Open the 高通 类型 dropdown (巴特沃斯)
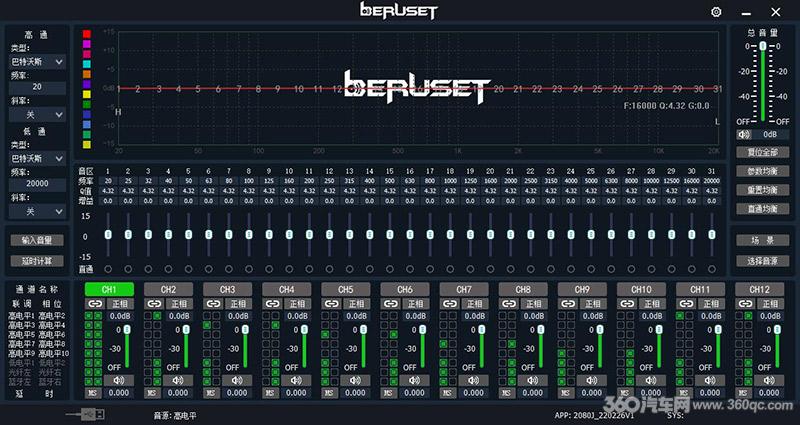This screenshot has width=800, height=425. [x=37, y=62]
